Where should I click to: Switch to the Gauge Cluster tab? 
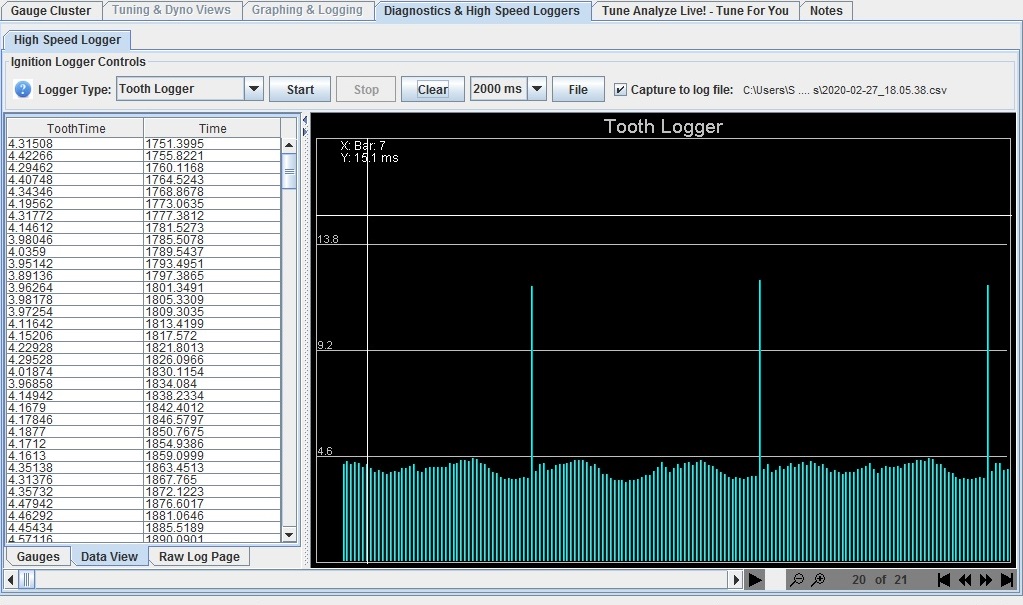tap(51, 11)
